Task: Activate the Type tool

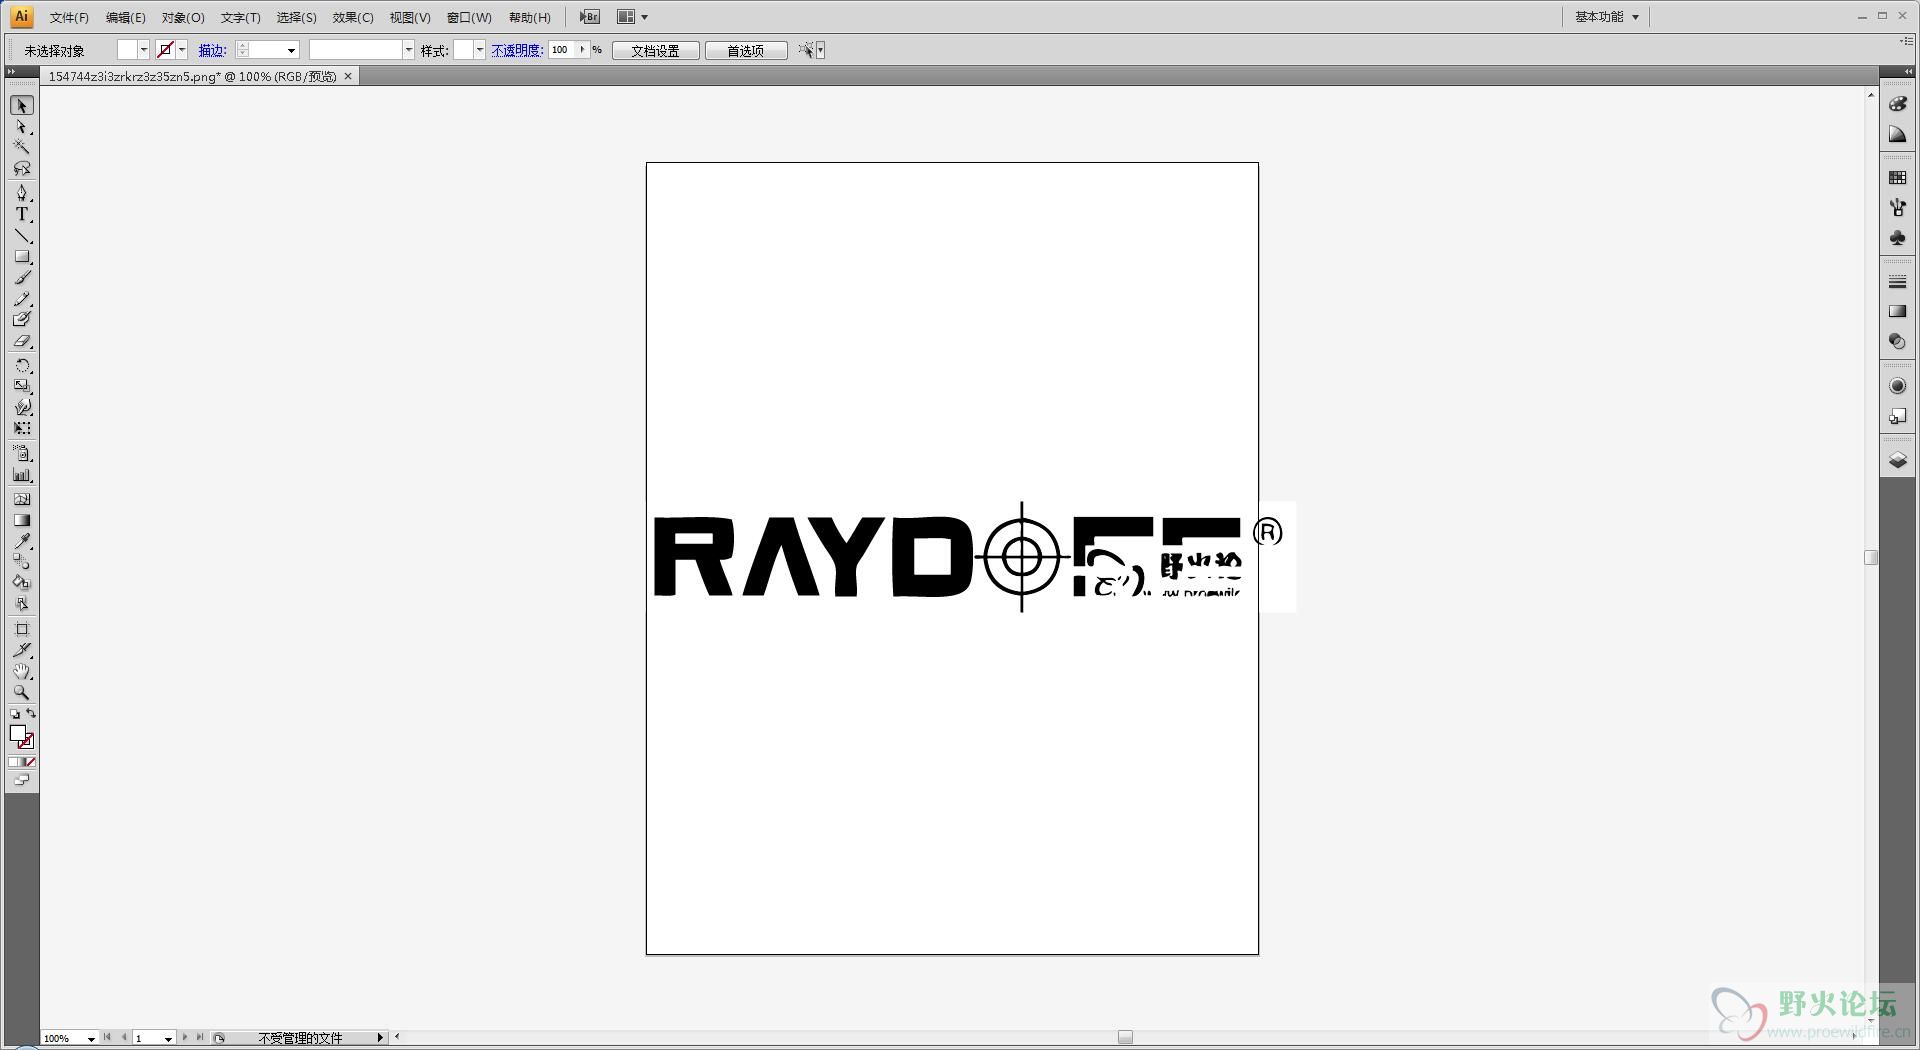Action: (x=22, y=214)
